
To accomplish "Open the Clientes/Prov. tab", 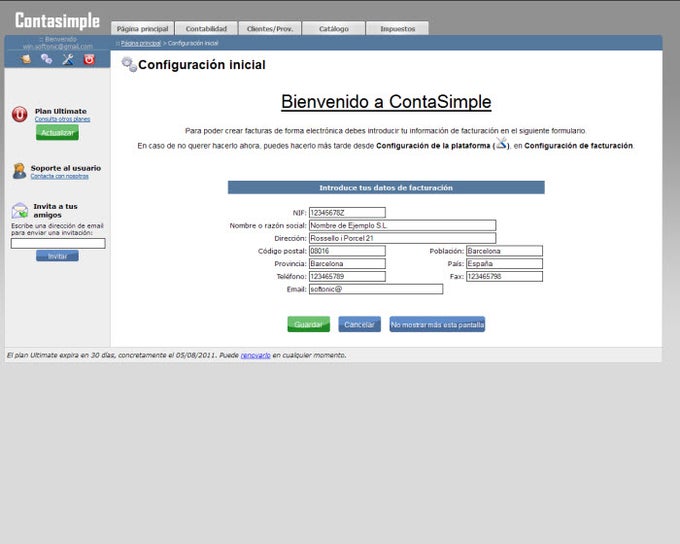I will pyautogui.click(x=270, y=28).
